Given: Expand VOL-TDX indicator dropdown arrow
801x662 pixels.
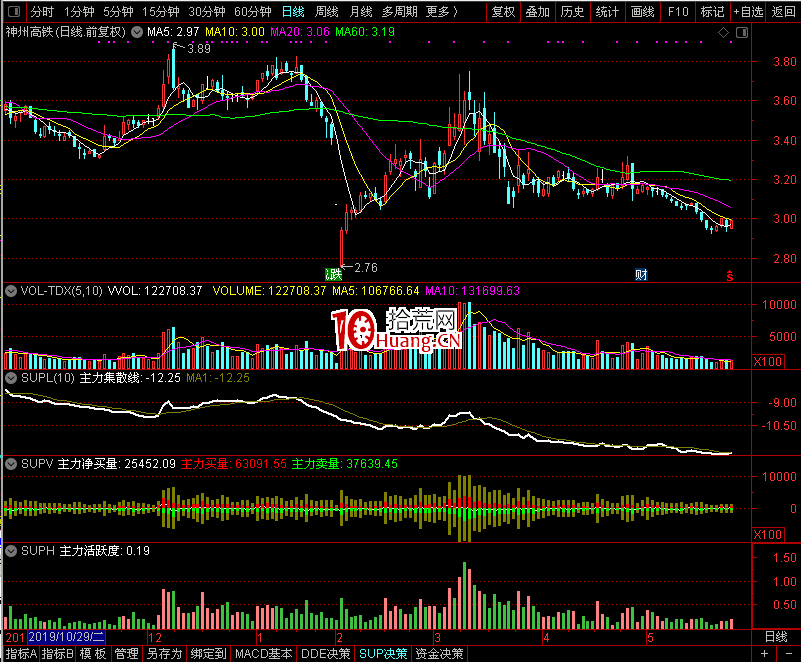Looking at the screenshot, I should coord(11,291).
